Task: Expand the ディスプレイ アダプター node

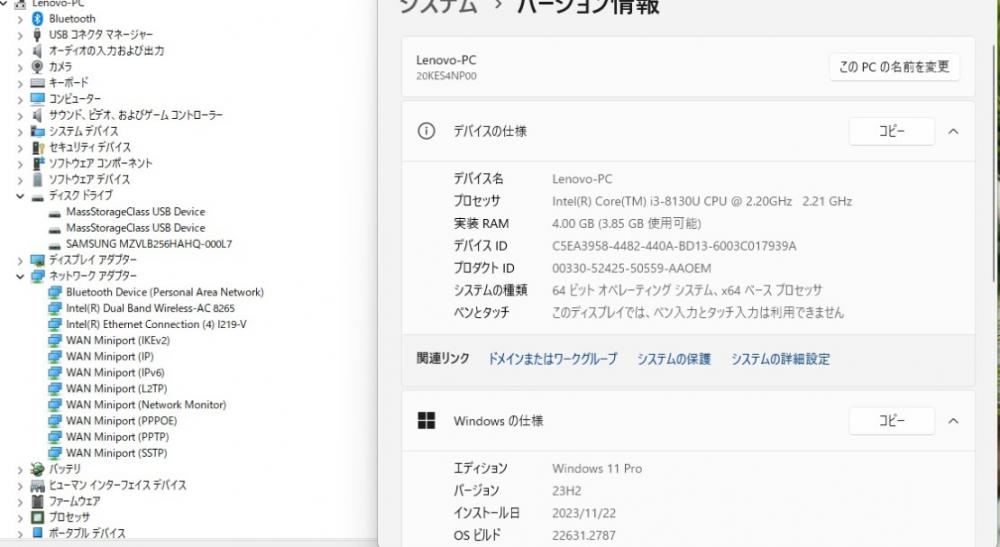Action: pos(20,260)
